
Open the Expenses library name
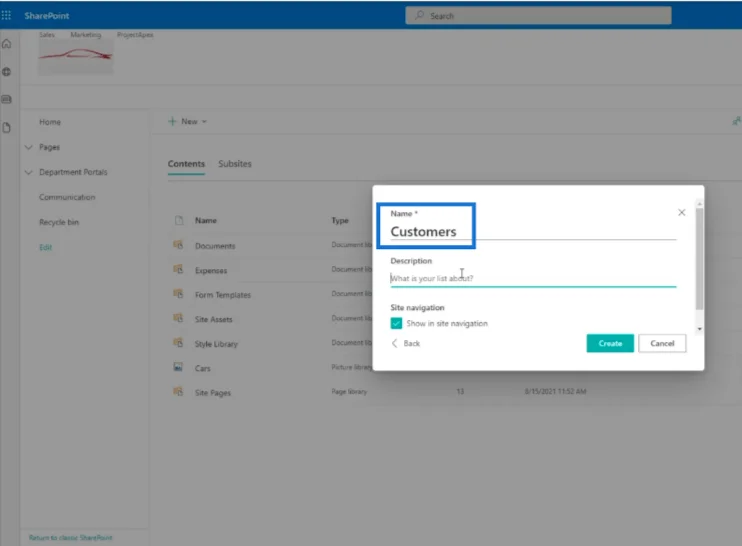coord(211,271)
